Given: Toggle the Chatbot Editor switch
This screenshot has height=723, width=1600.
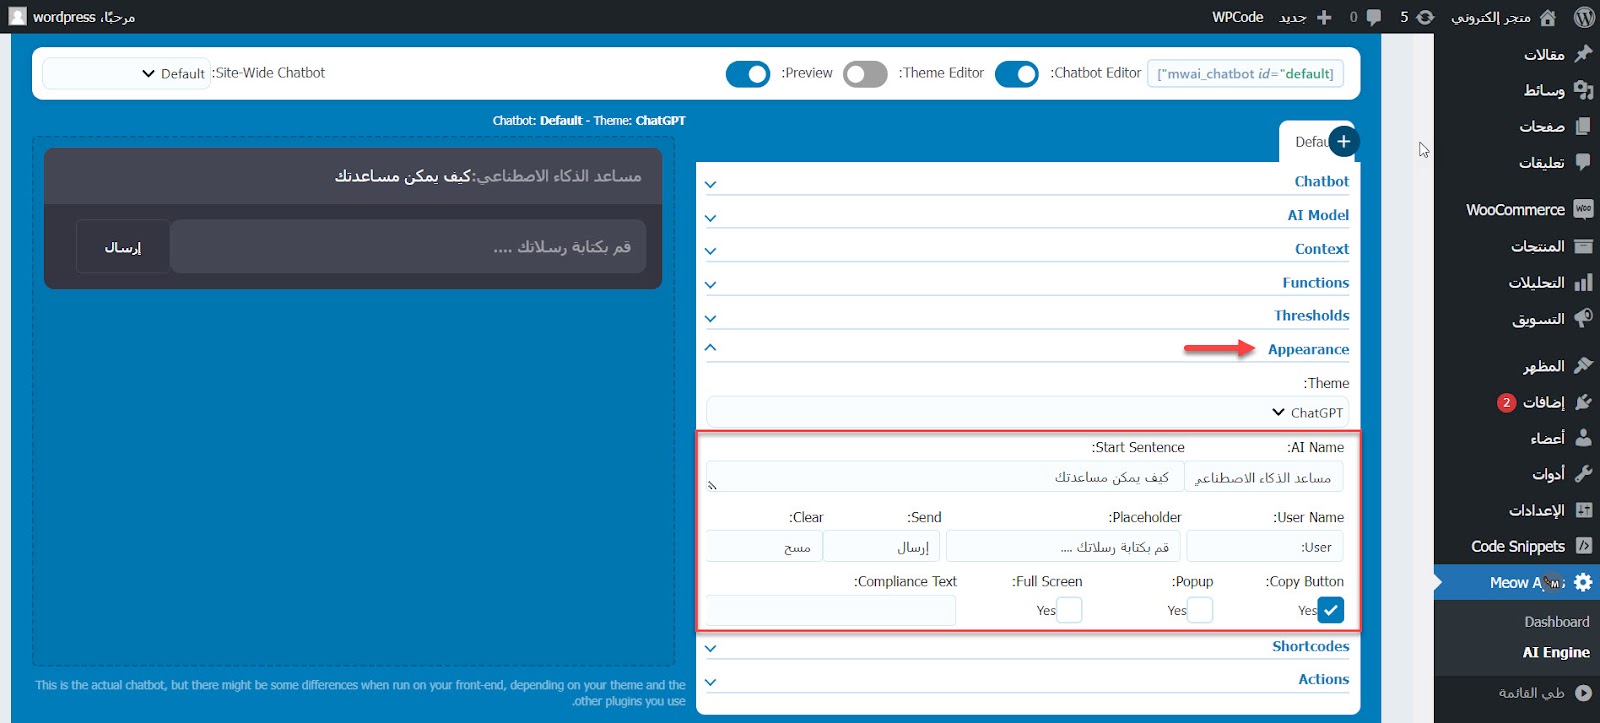Looking at the screenshot, I should pos(1016,74).
